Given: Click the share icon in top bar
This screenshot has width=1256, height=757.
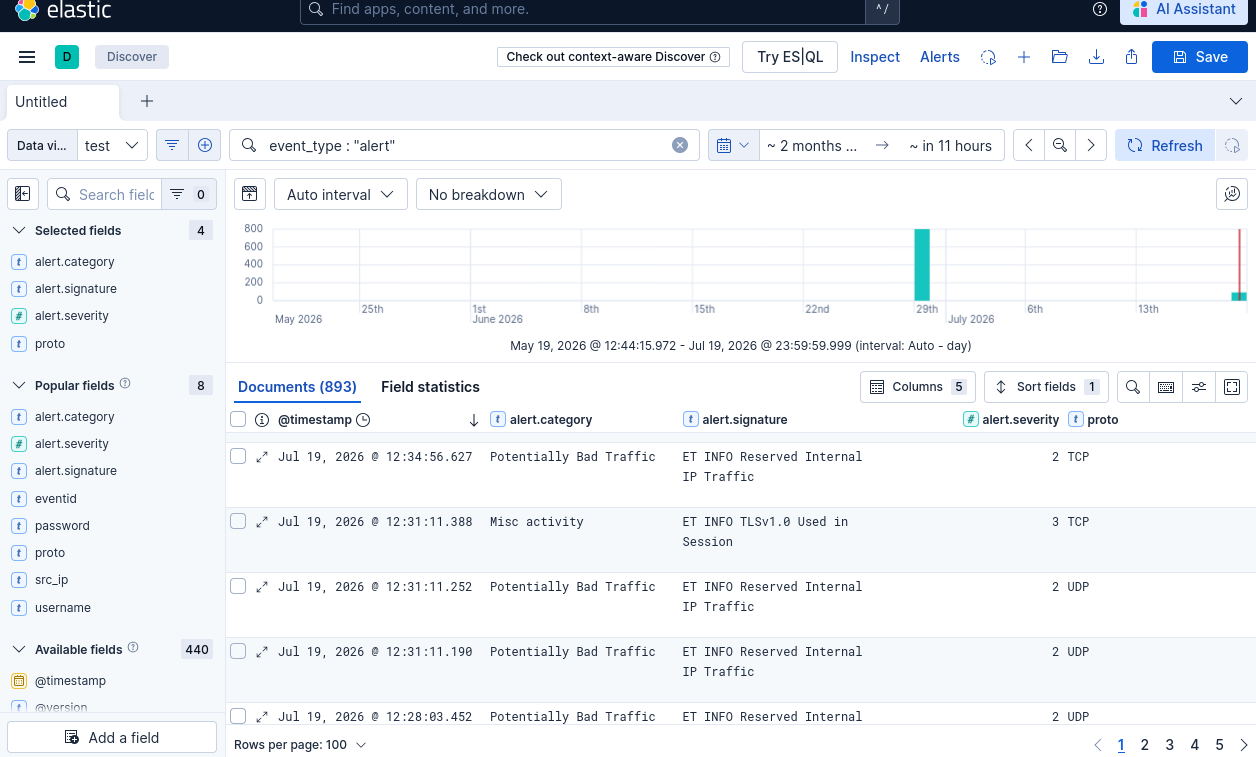Looking at the screenshot, I should pos(1132,57).
